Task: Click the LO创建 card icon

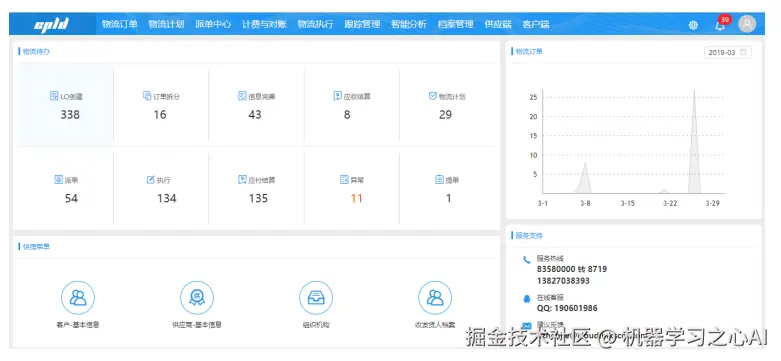Action: pos(54,96)
